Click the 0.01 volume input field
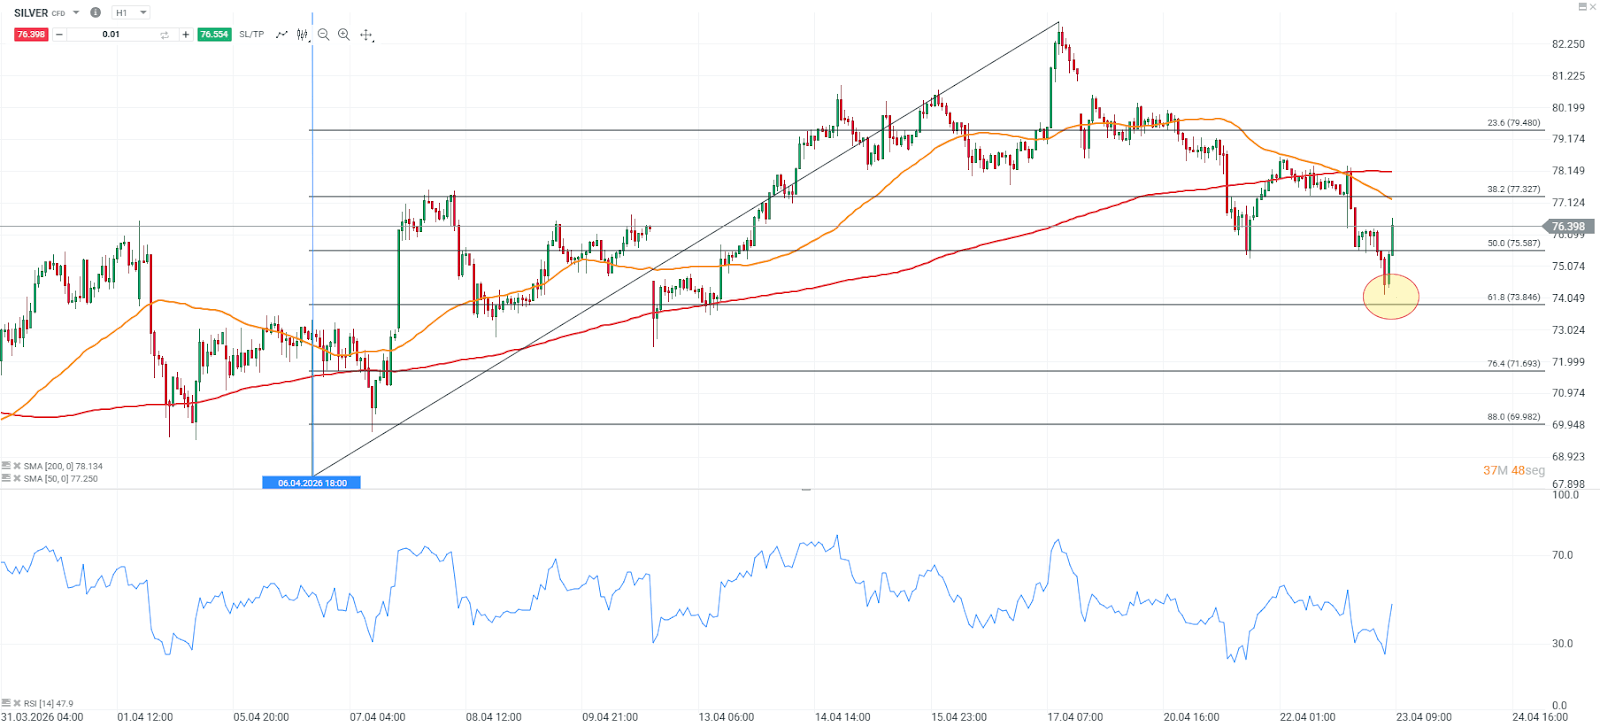The width and height of the screenshot is (1600, 727). [111, 35]
